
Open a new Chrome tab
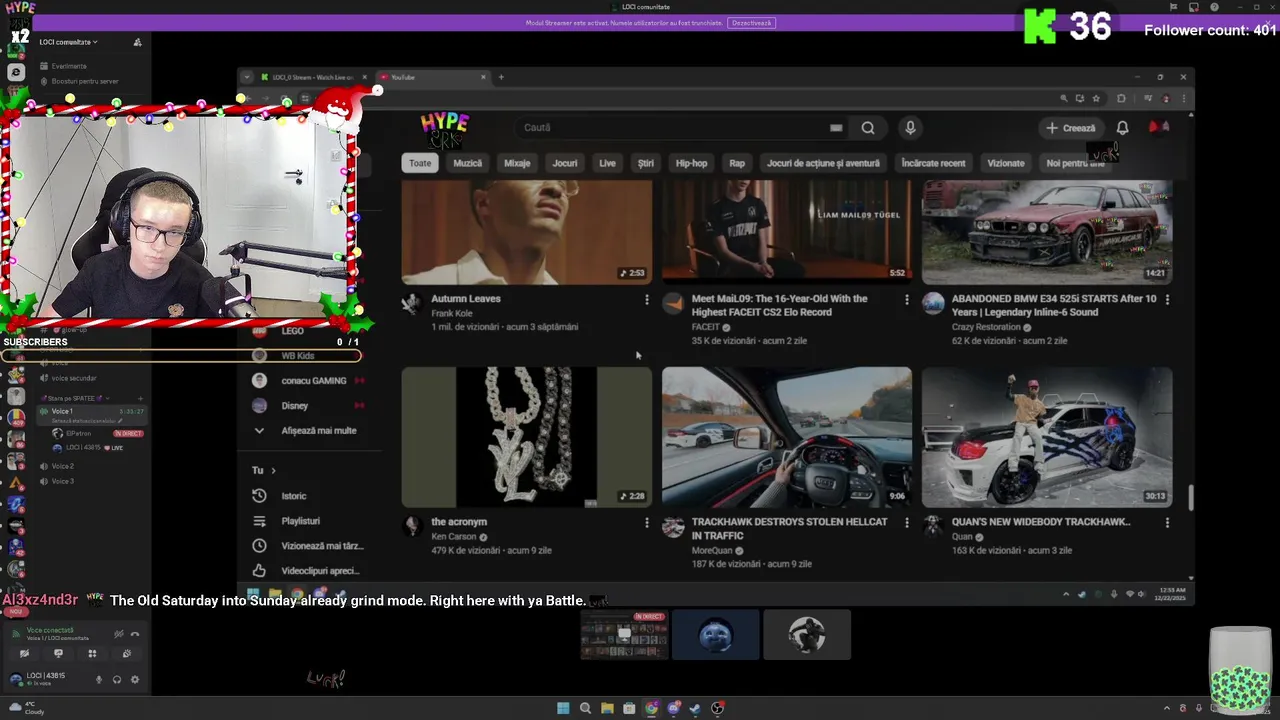coord(501,77)
